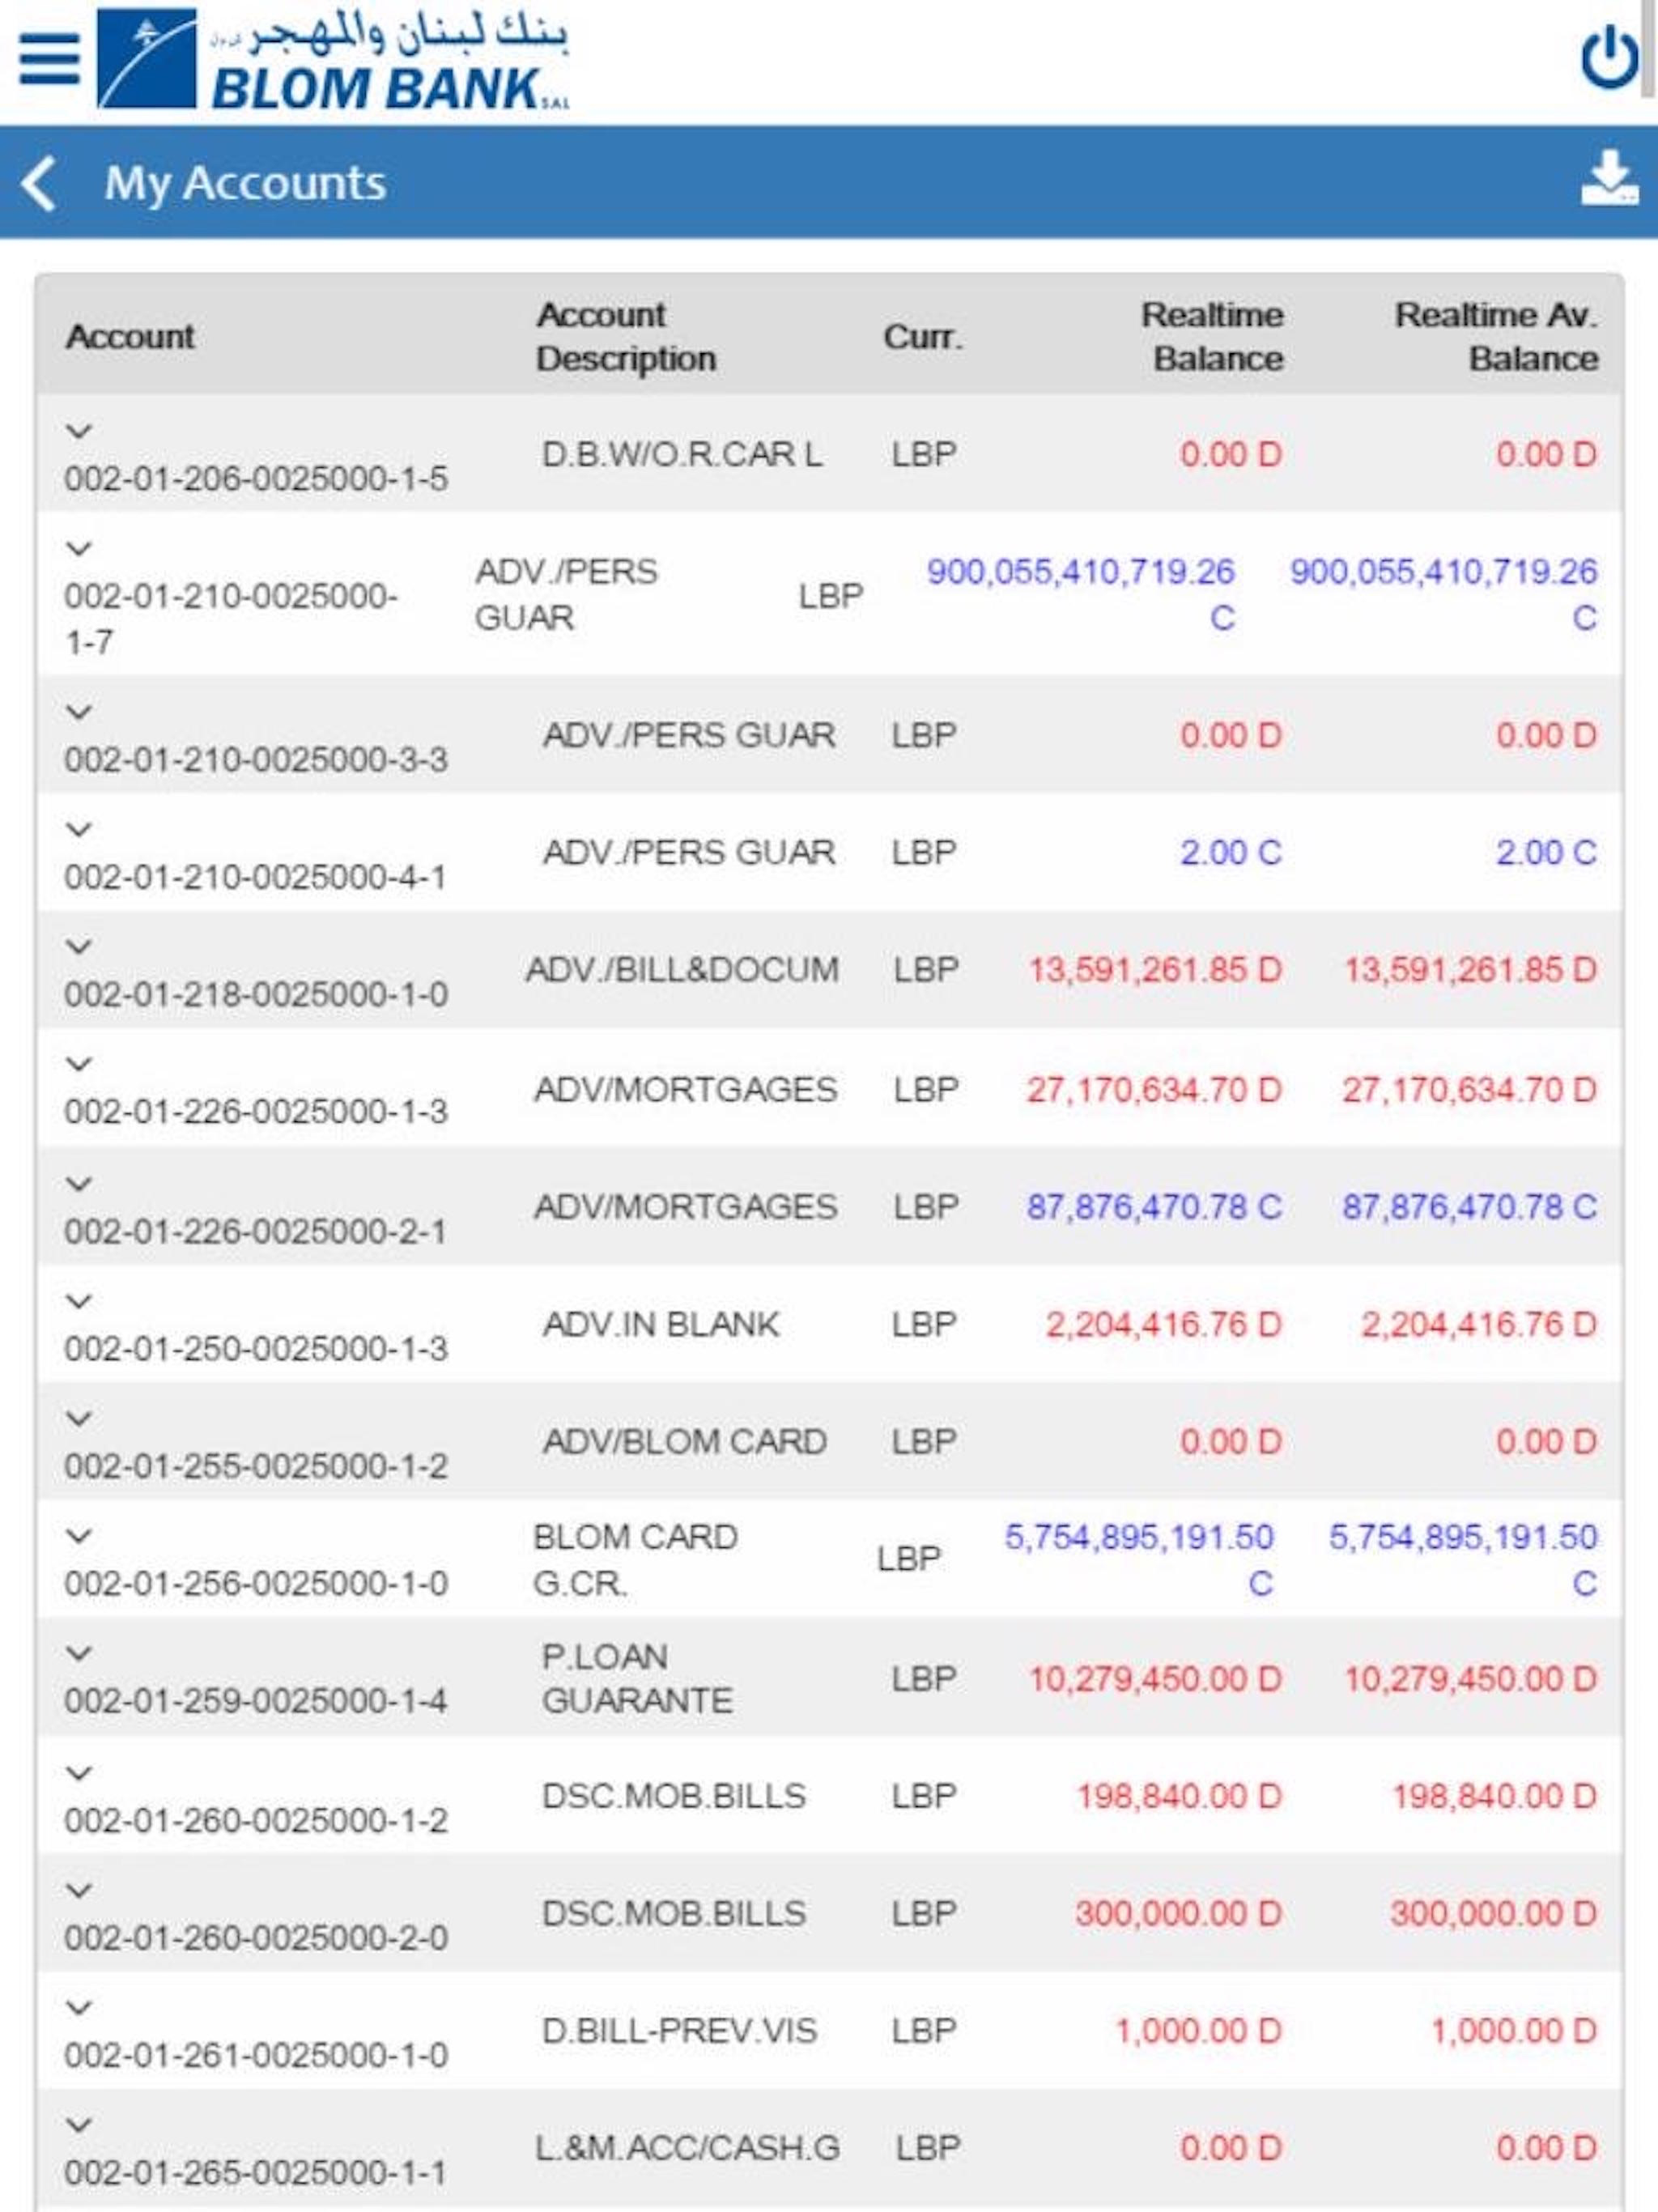Click realtime balance 10,279,450.00 D

(1155, 1678)
